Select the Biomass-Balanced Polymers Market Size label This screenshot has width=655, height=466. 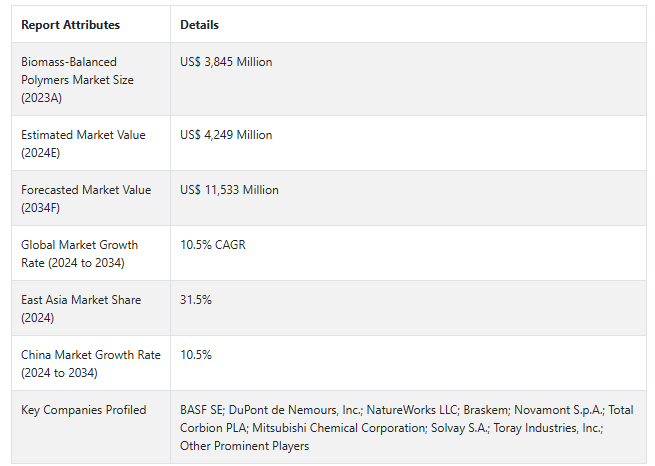tap(77, 80)
